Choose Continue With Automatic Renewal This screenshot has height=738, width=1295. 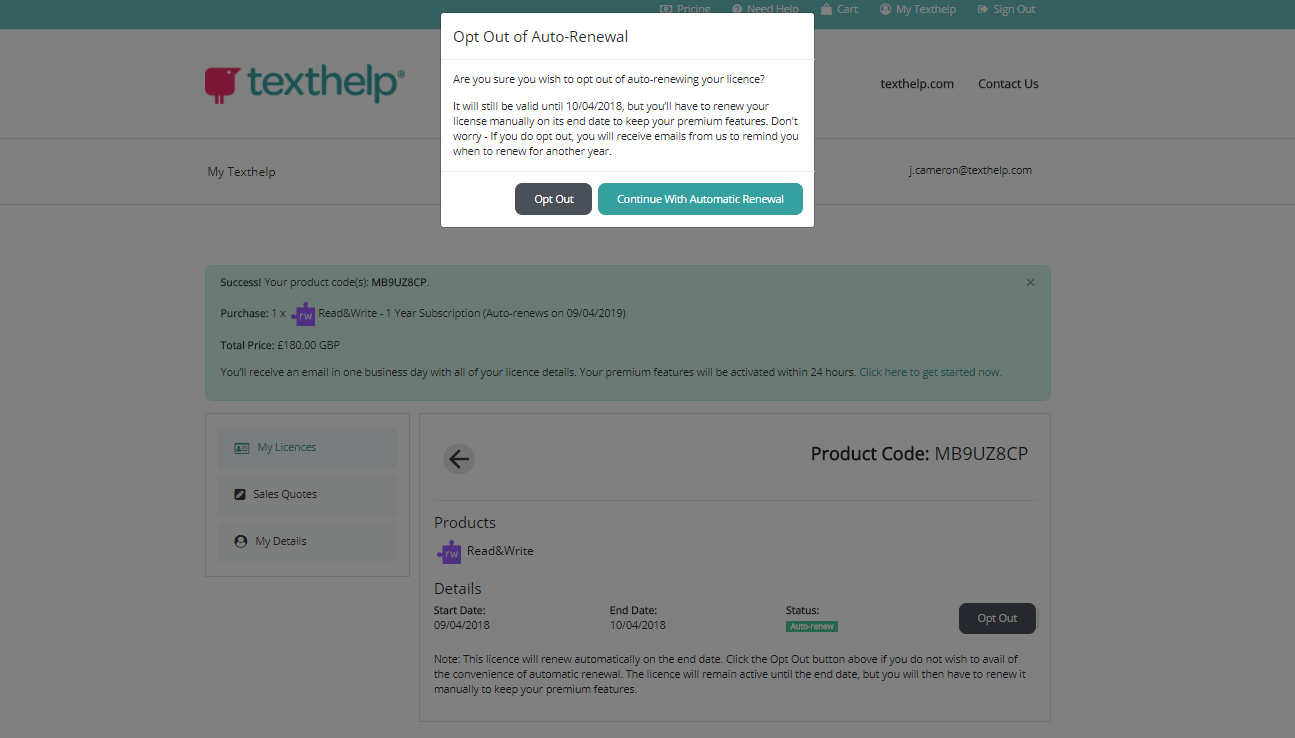[700, 199]
